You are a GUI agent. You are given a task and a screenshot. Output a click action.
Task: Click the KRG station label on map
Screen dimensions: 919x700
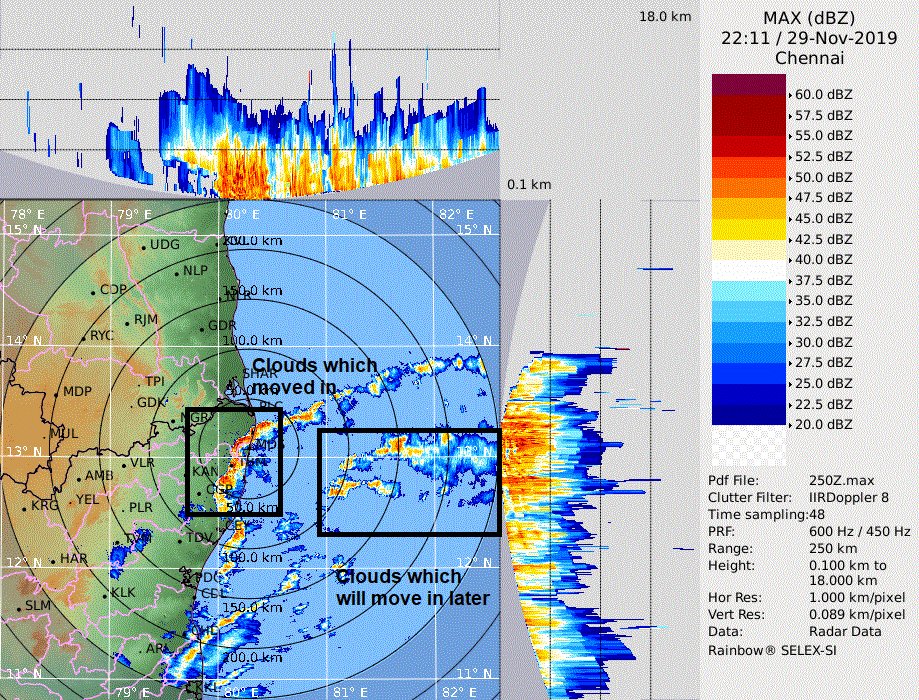pos(45,505)
